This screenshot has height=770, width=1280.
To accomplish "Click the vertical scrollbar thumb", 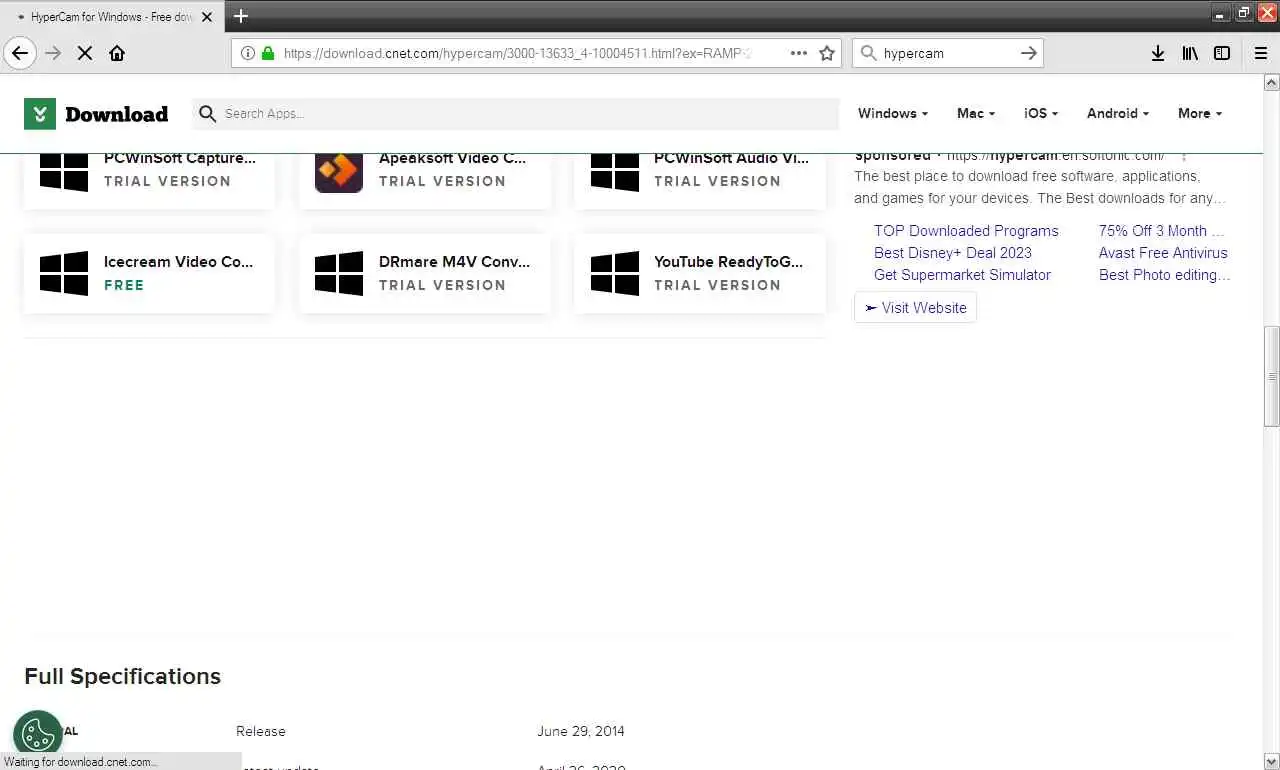I will (x=1272, y=377).
